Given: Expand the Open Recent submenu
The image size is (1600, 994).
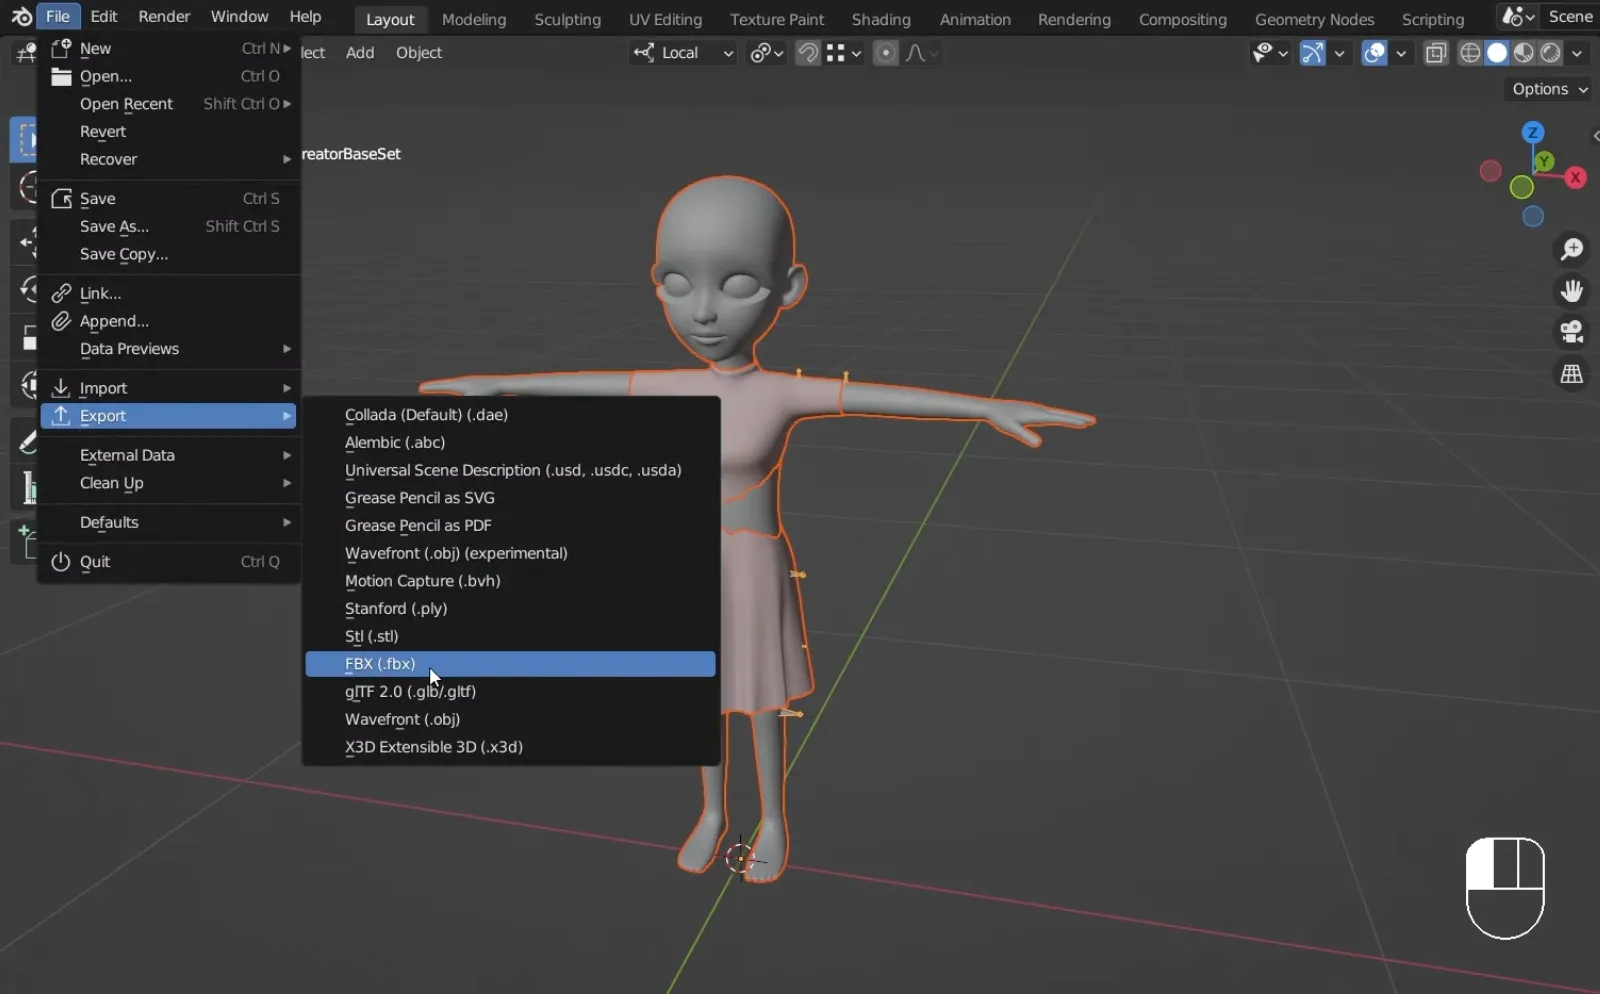Looking at the screenshot, I should pos(168,104).
